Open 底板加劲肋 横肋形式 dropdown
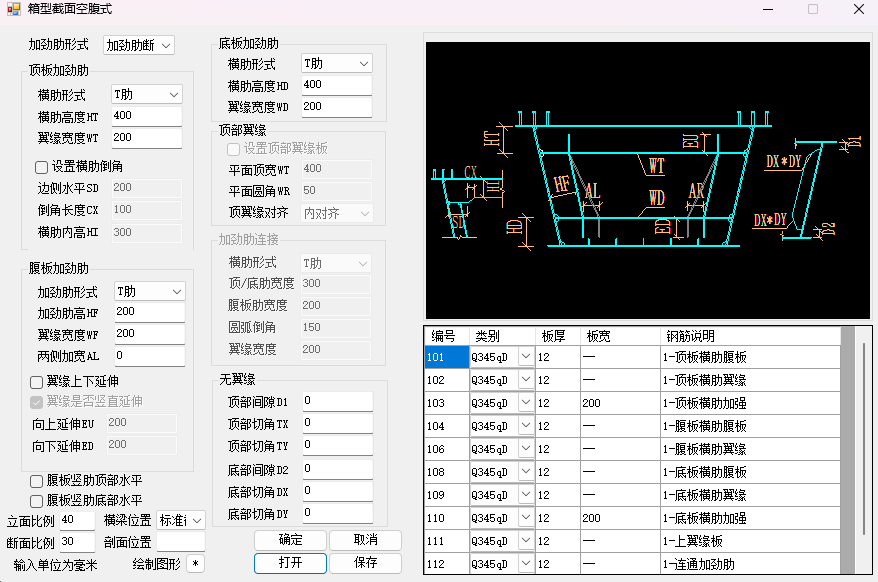878x582 pixels. pos(337,64)
